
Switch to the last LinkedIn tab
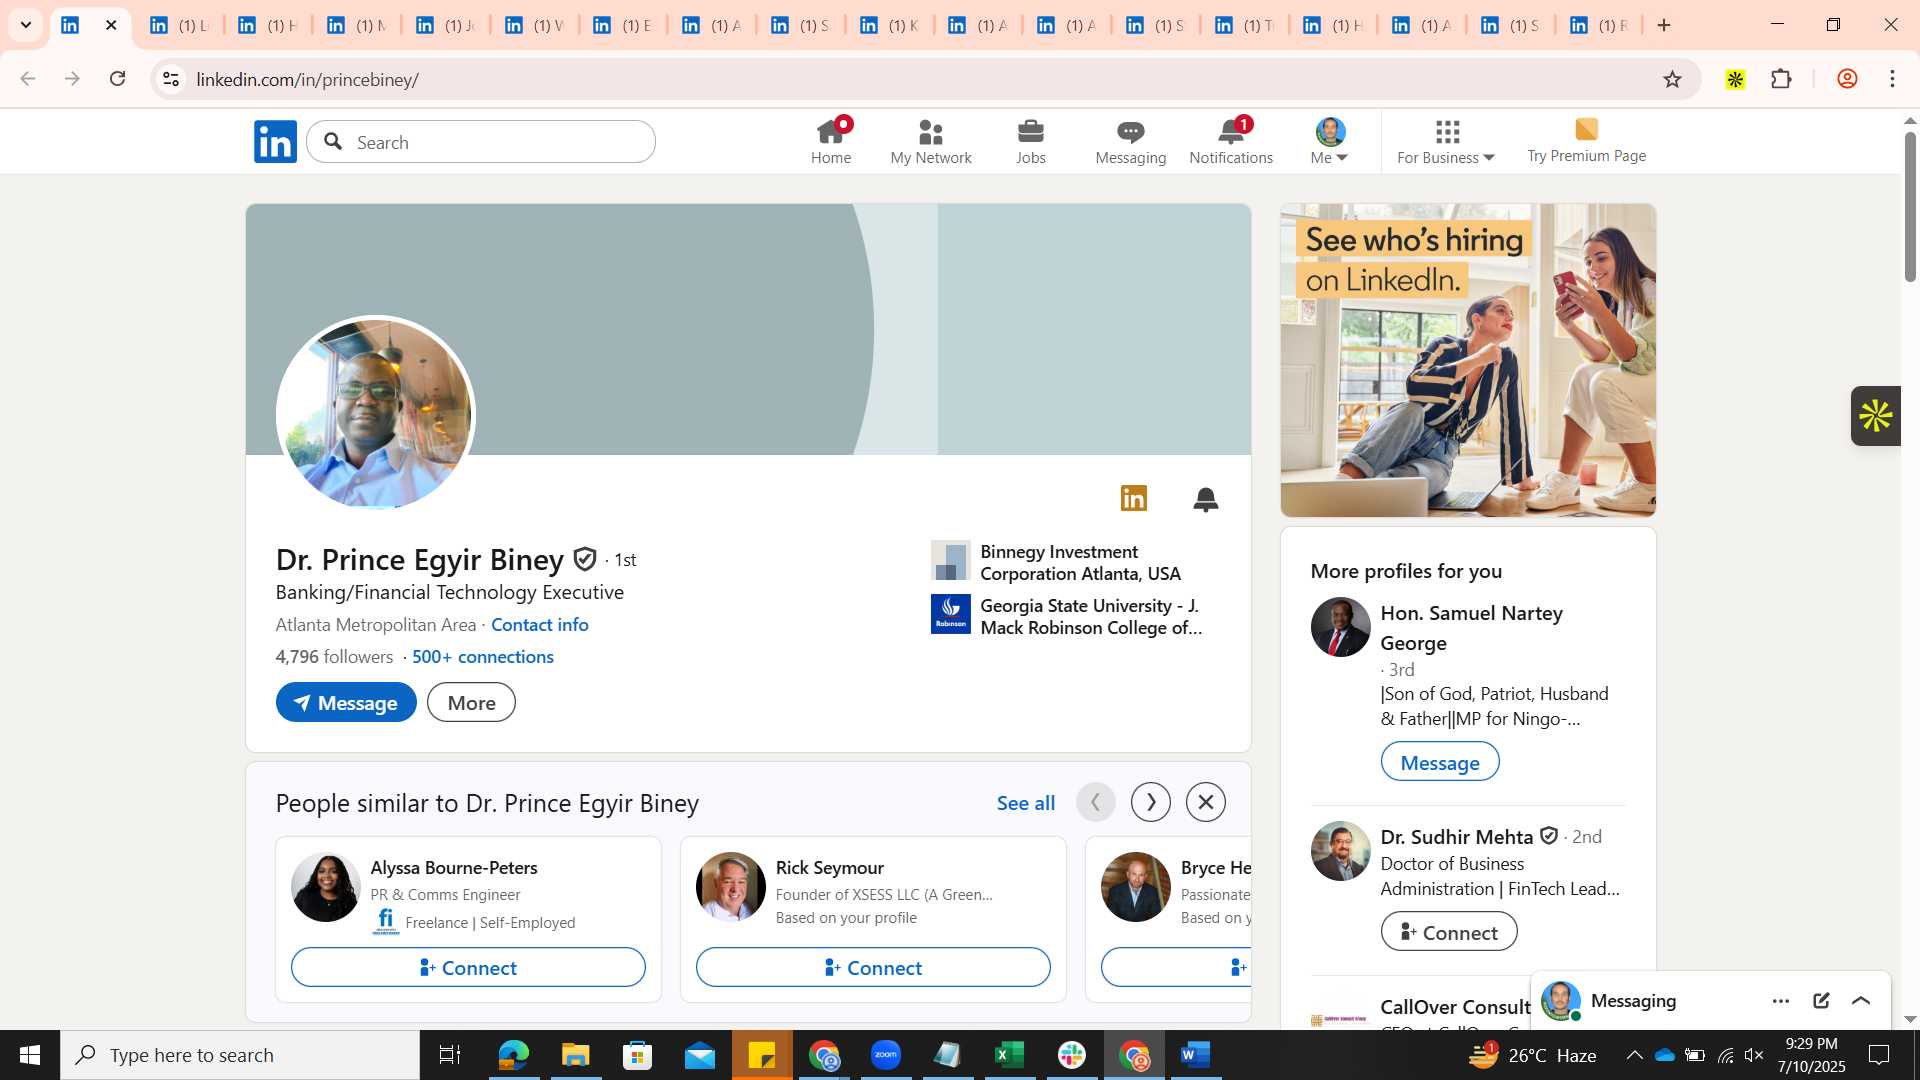(x=1598, y=25)
